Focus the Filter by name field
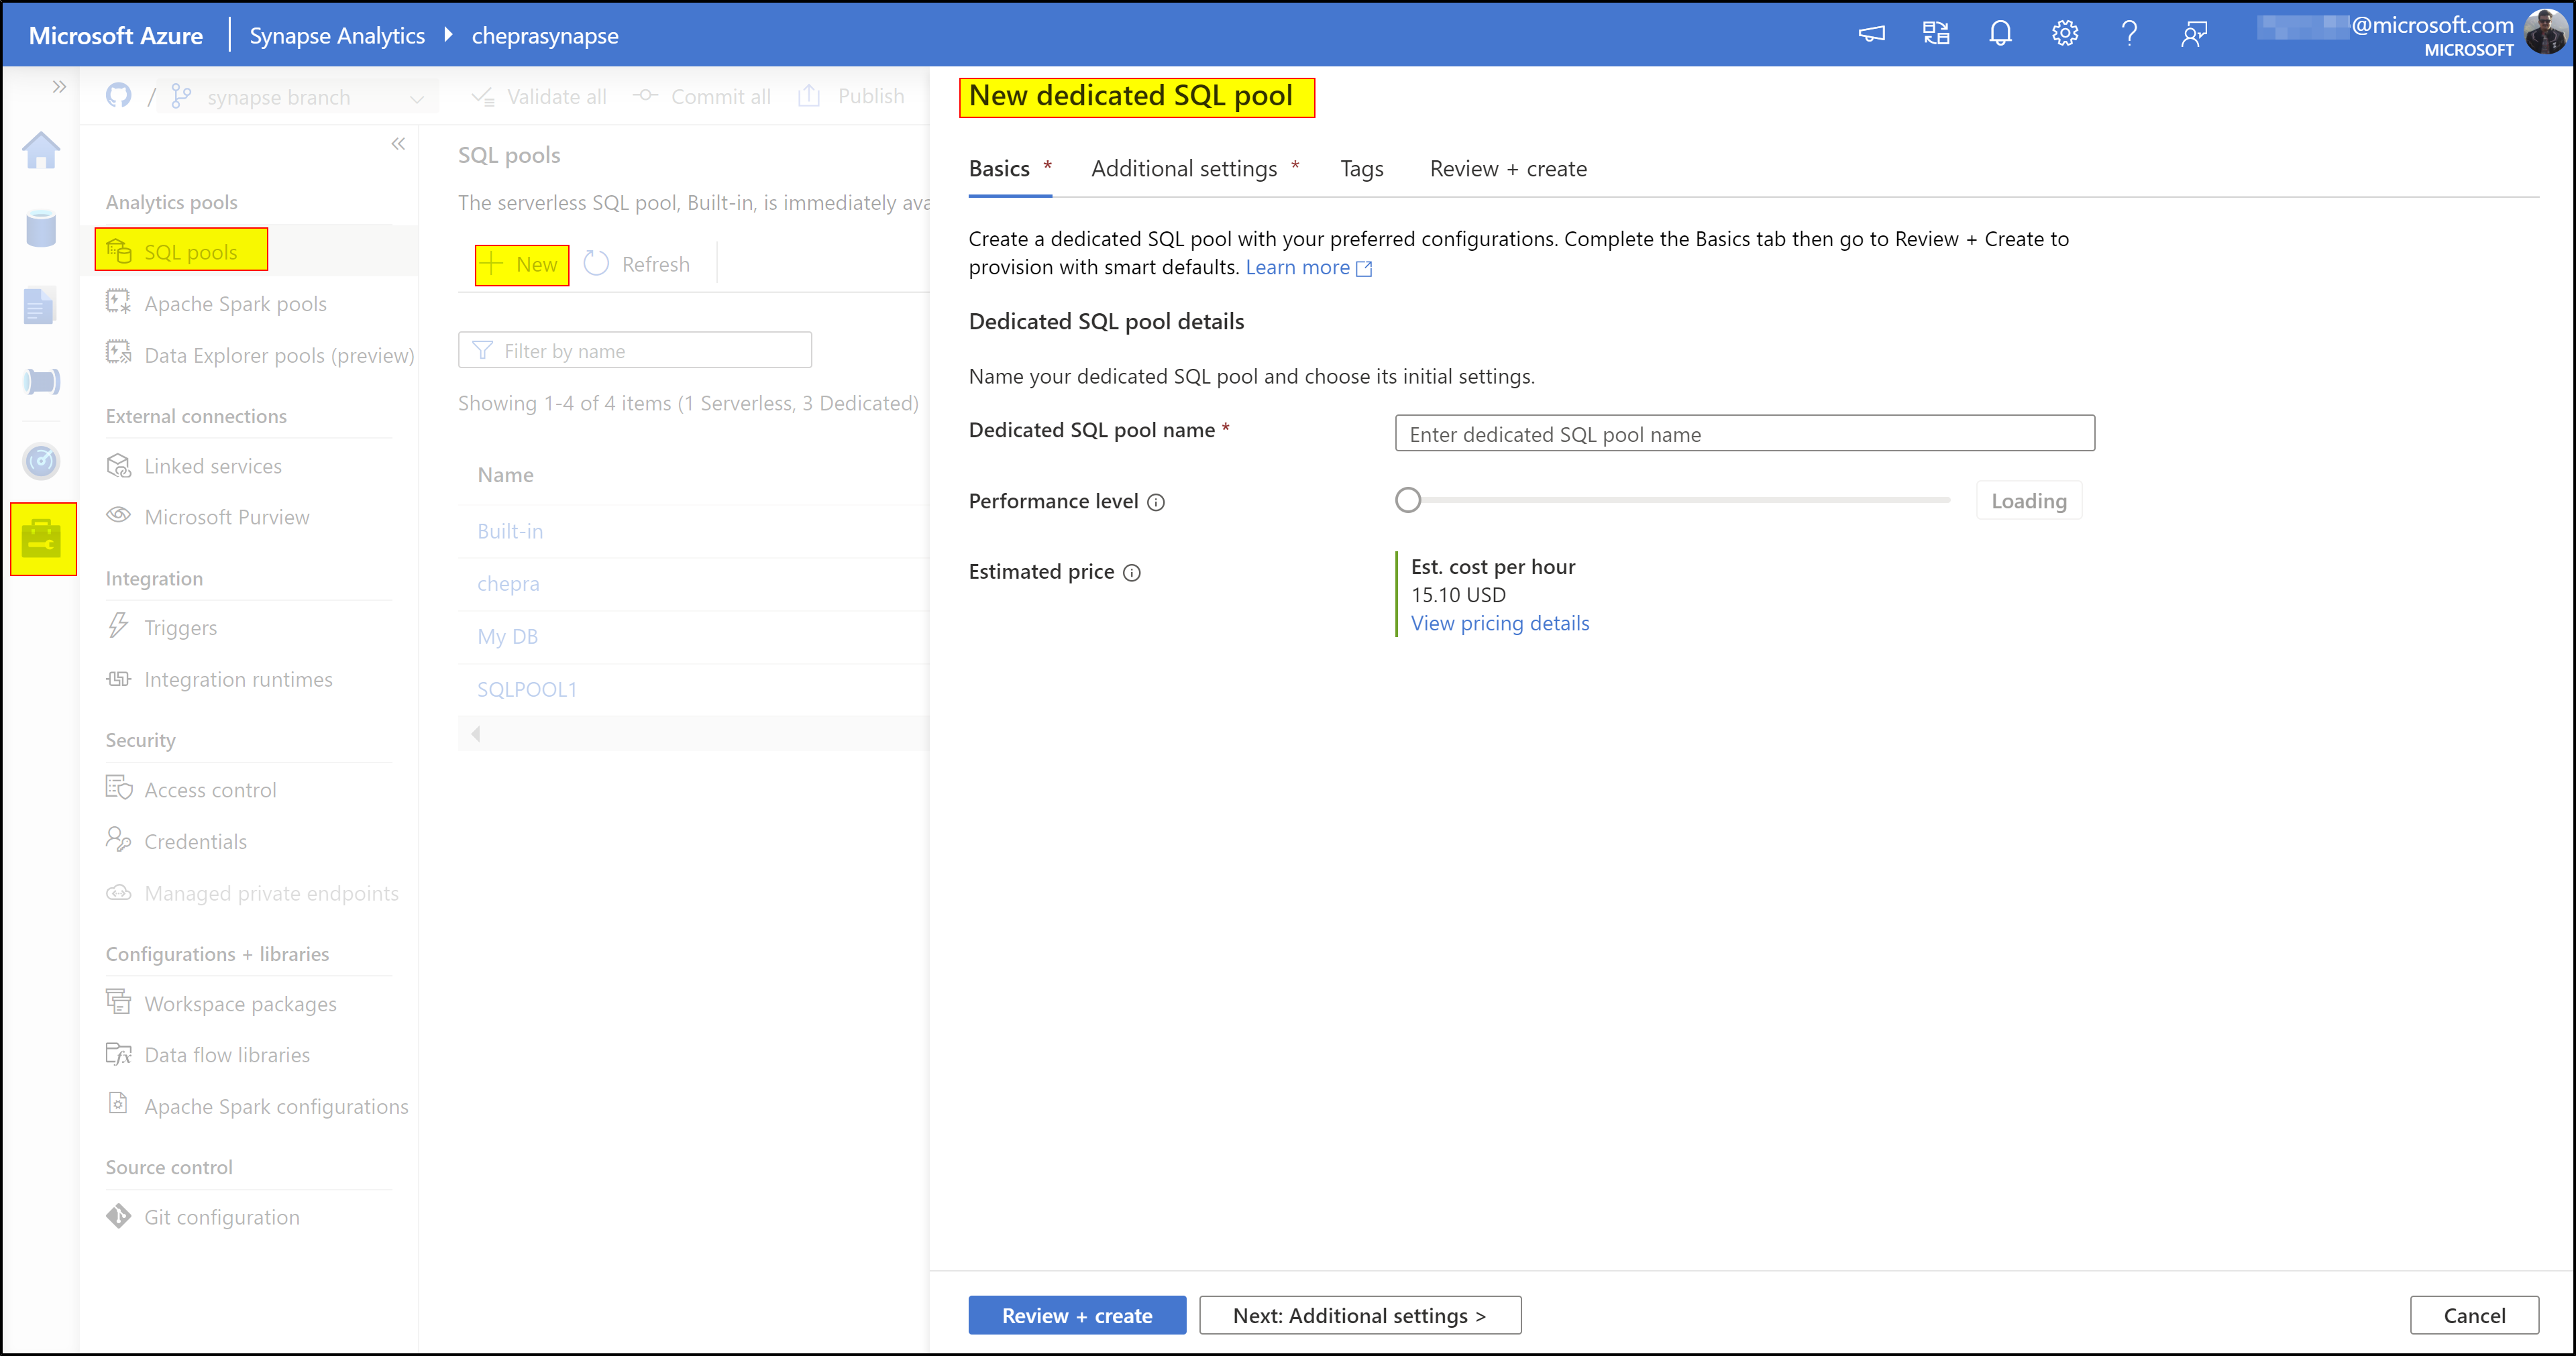Viewport: 2576px width, 1356px height. tap(635, 350)
